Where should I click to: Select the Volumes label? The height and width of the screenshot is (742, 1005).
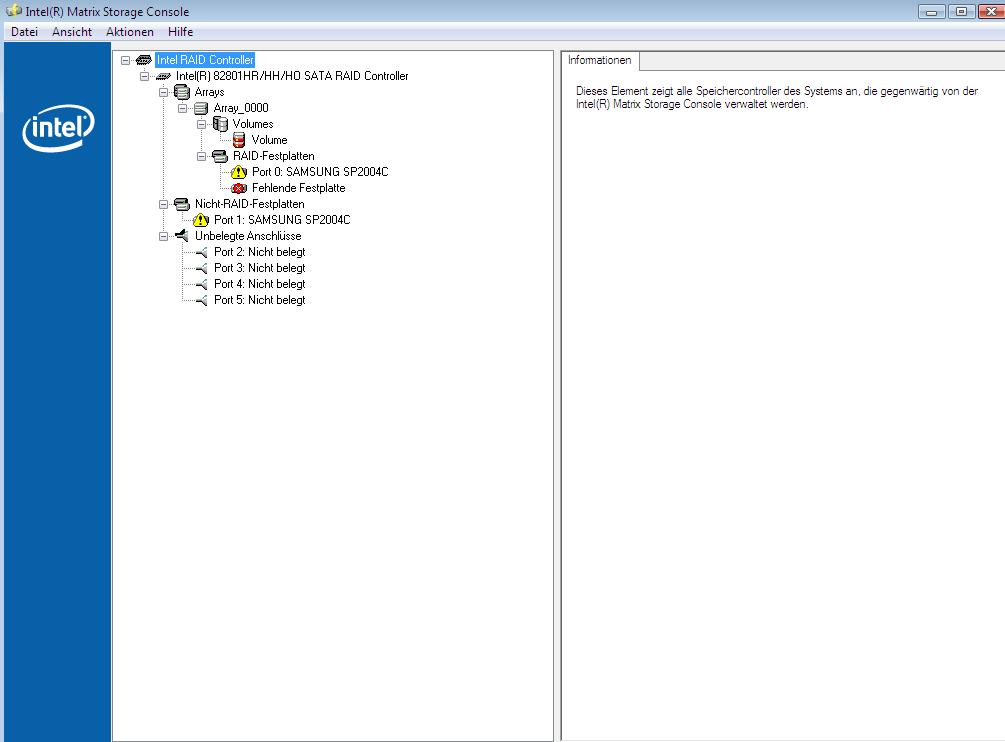tap(253, 124)
